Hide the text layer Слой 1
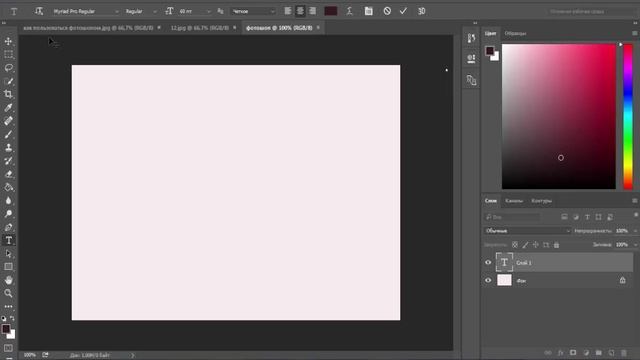 pyautogui.click(x=488, y=262)
